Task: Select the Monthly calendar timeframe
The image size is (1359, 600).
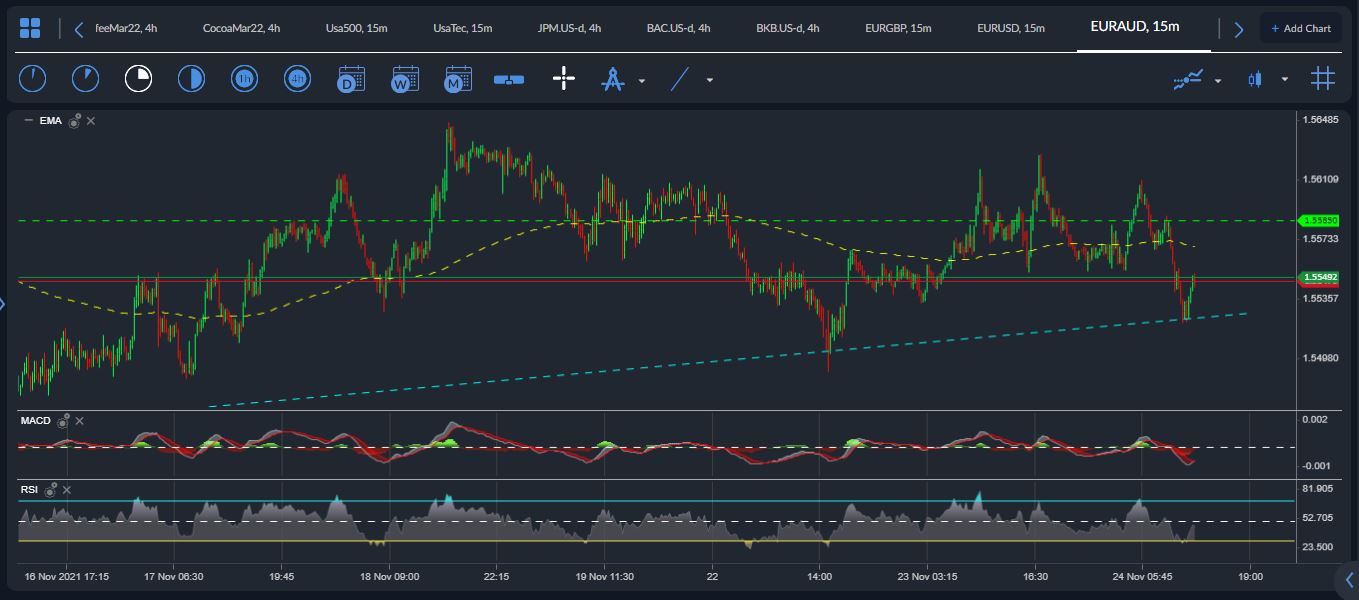Action: click(x=457, y=78)
